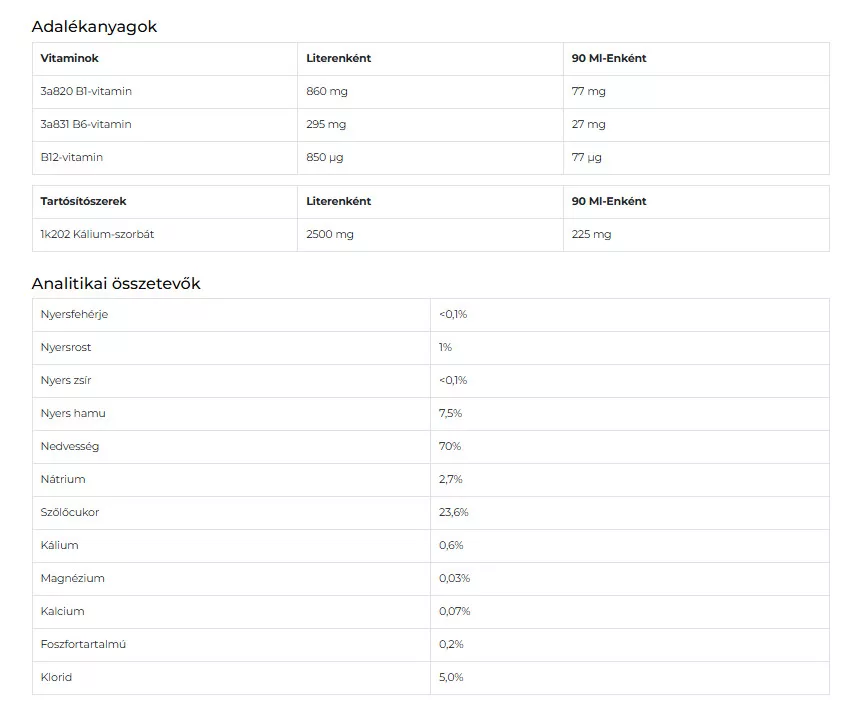Select the B12-vitamin row label
844x722 pixels.
pos(72,157)
